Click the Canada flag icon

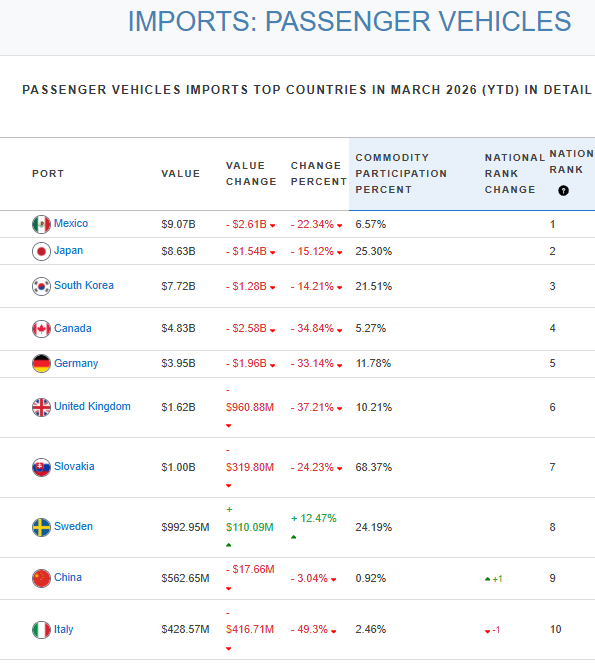41,329
